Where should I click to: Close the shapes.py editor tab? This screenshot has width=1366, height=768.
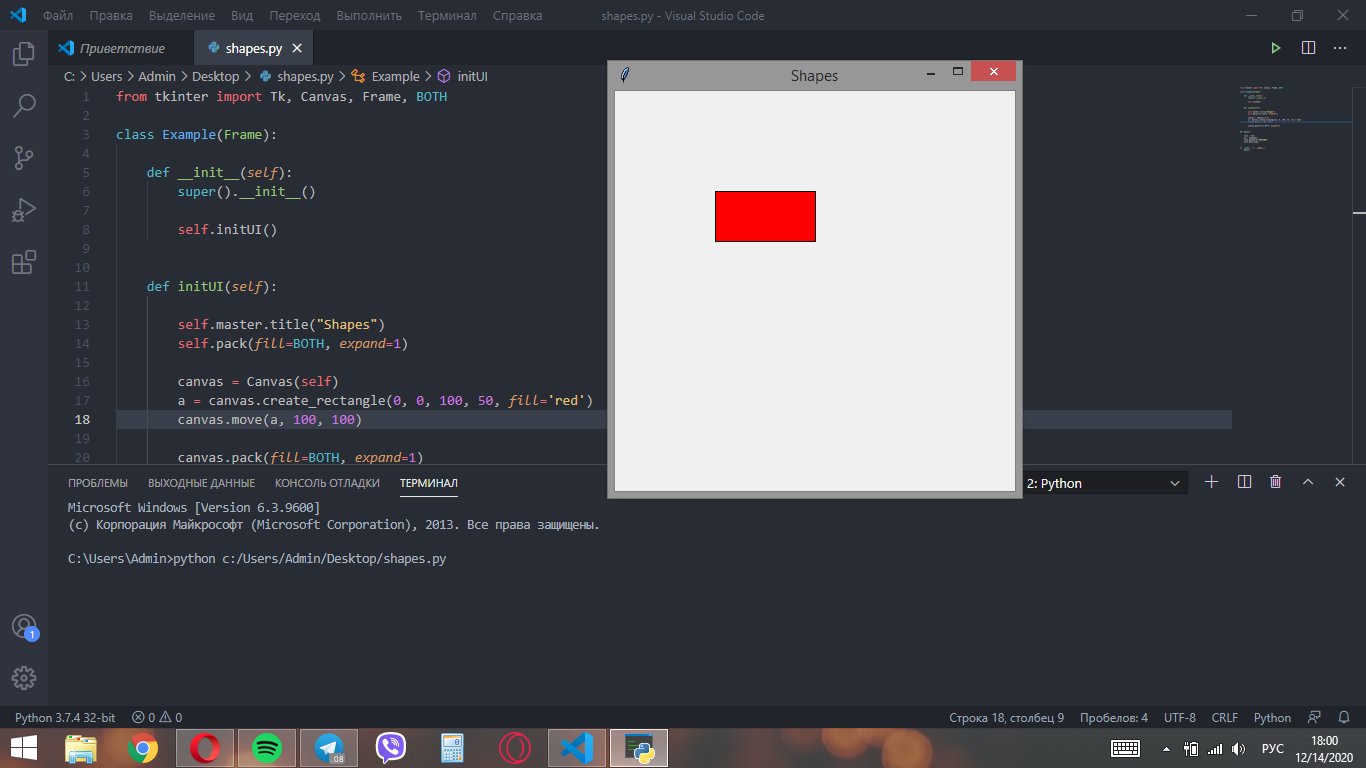[297, 48]
